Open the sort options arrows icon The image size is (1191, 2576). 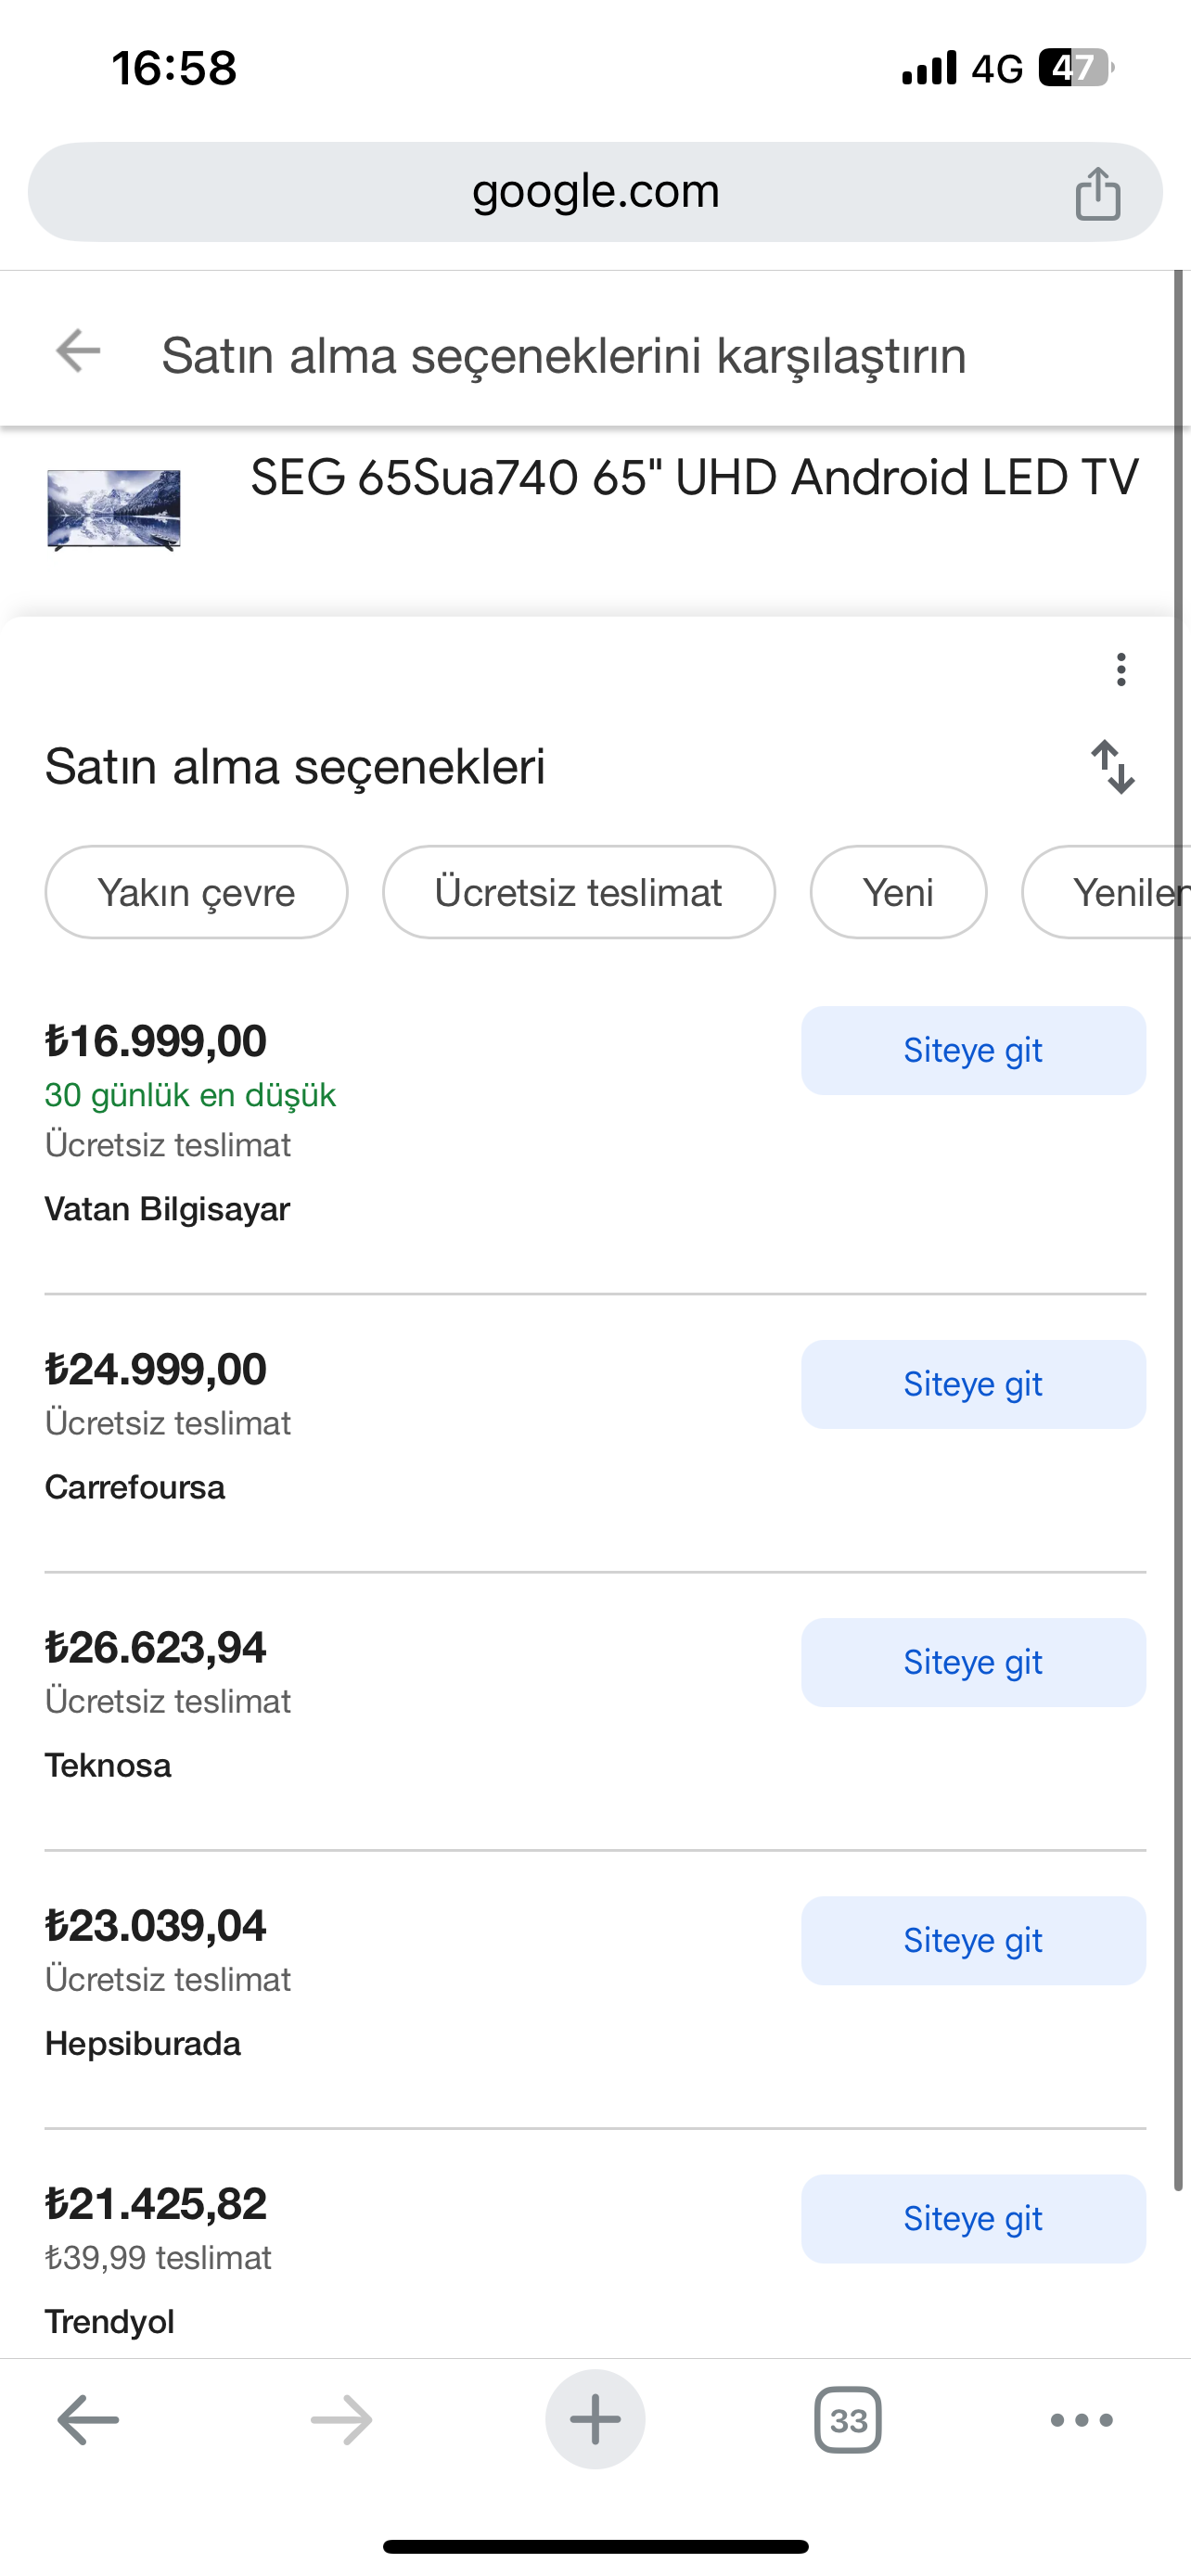(x=1112, y=767)
